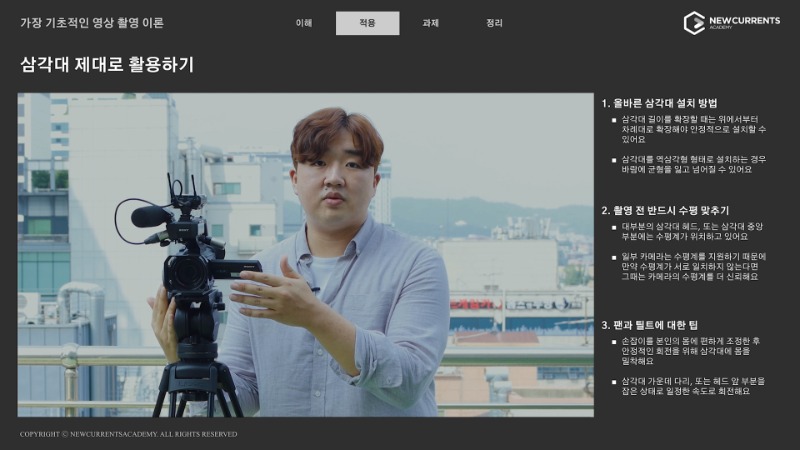800x450 pixels.
Task: Select the highlighted 적용 tab
Action: pyautogui.click(x=367, y=23)
